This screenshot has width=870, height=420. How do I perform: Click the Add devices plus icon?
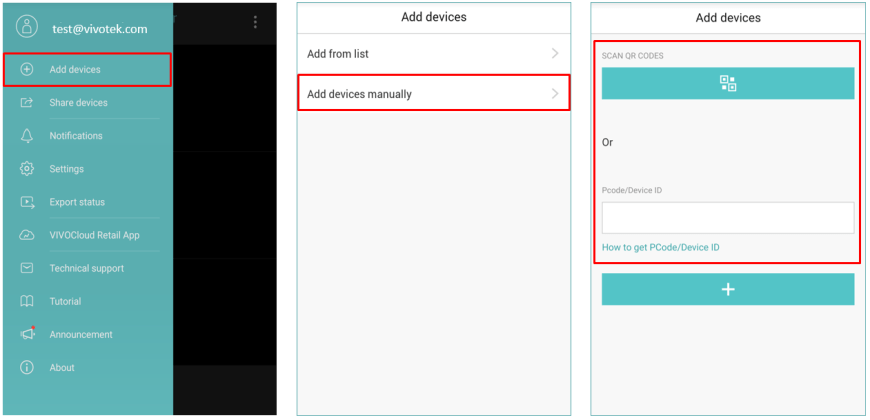(x=27, y=70)
